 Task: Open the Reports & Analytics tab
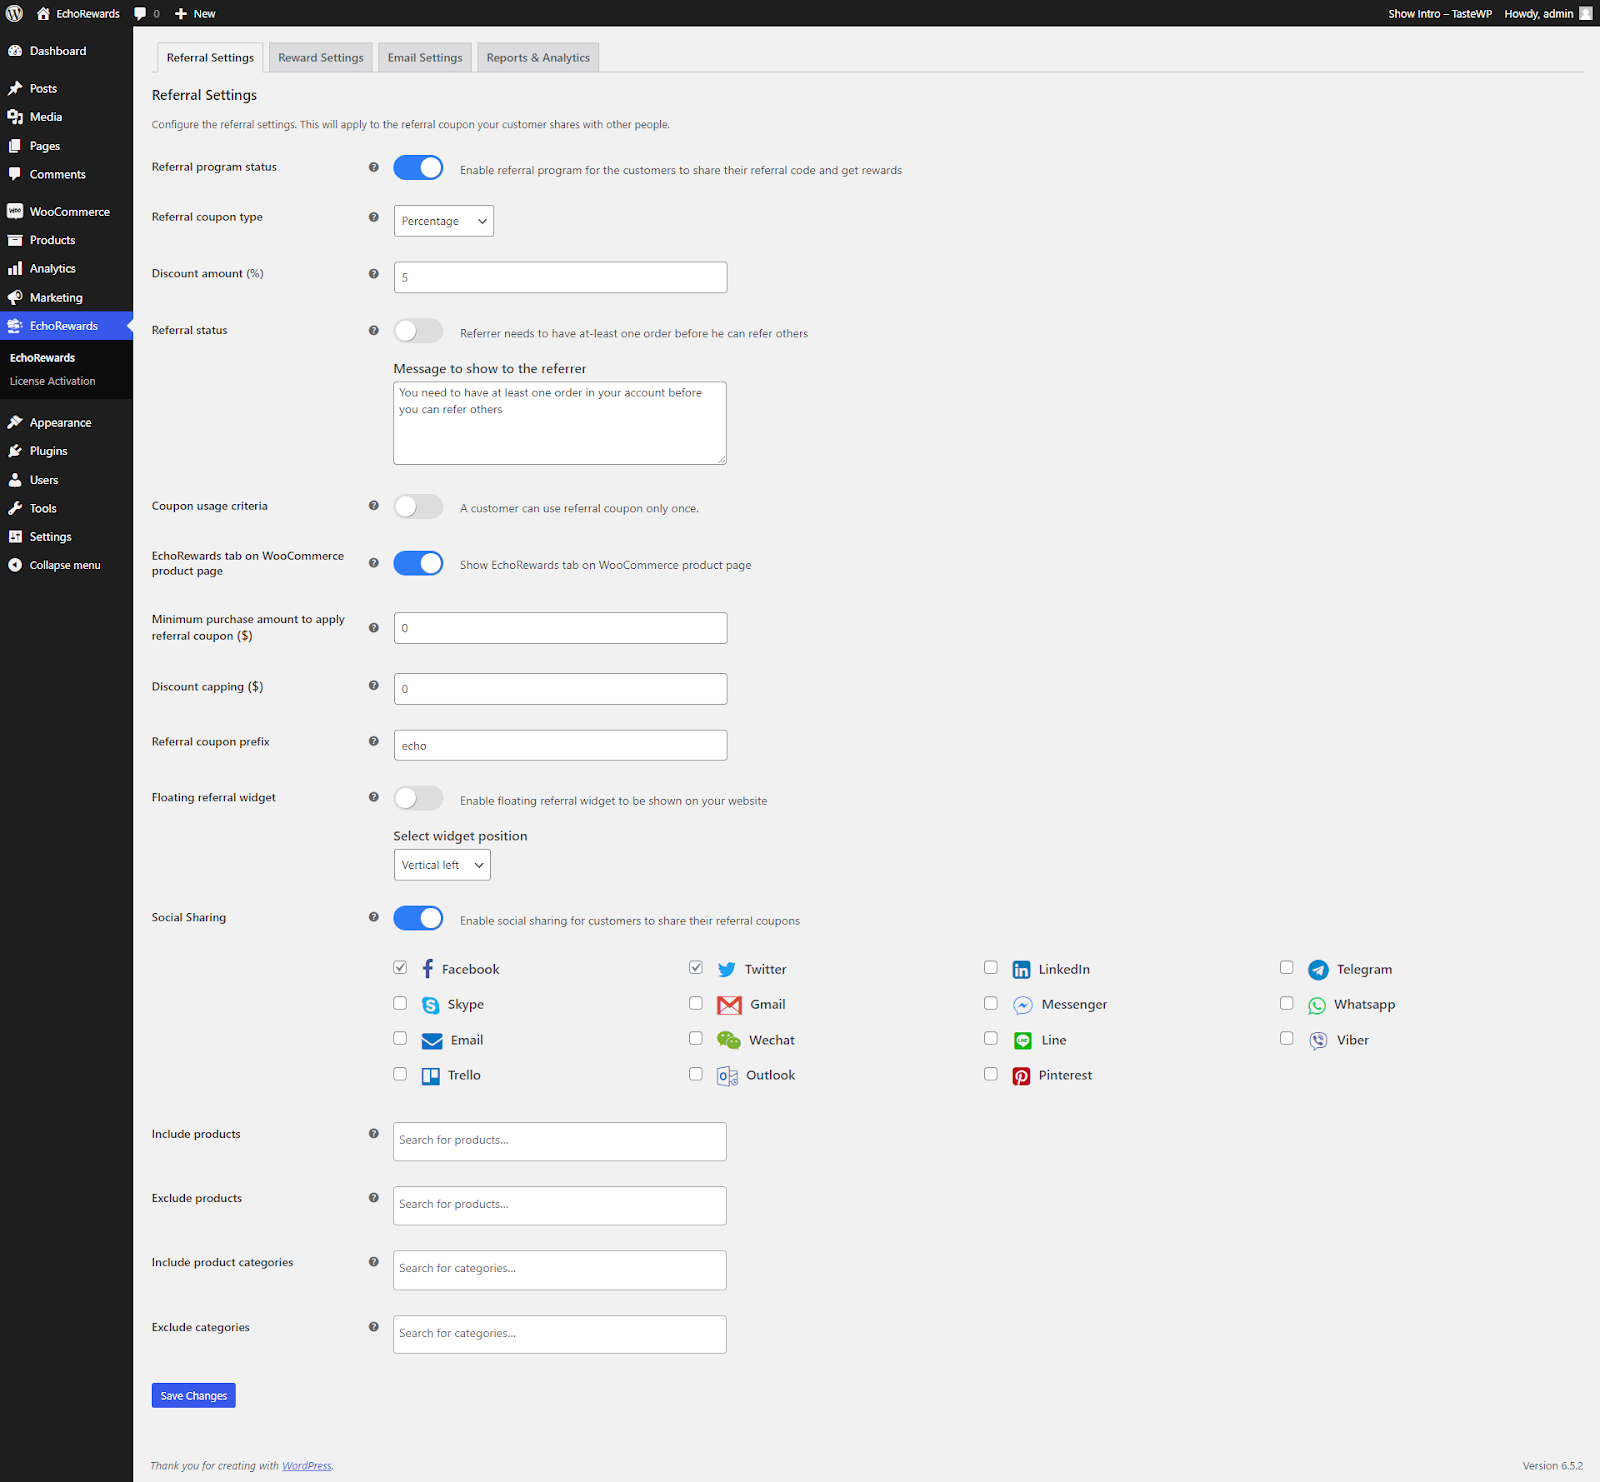[538, 58]
